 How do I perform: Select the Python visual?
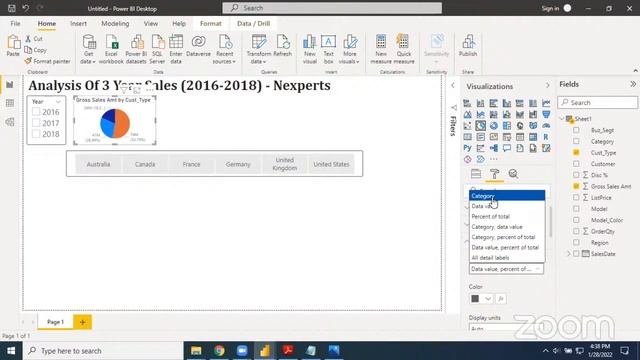467,148
